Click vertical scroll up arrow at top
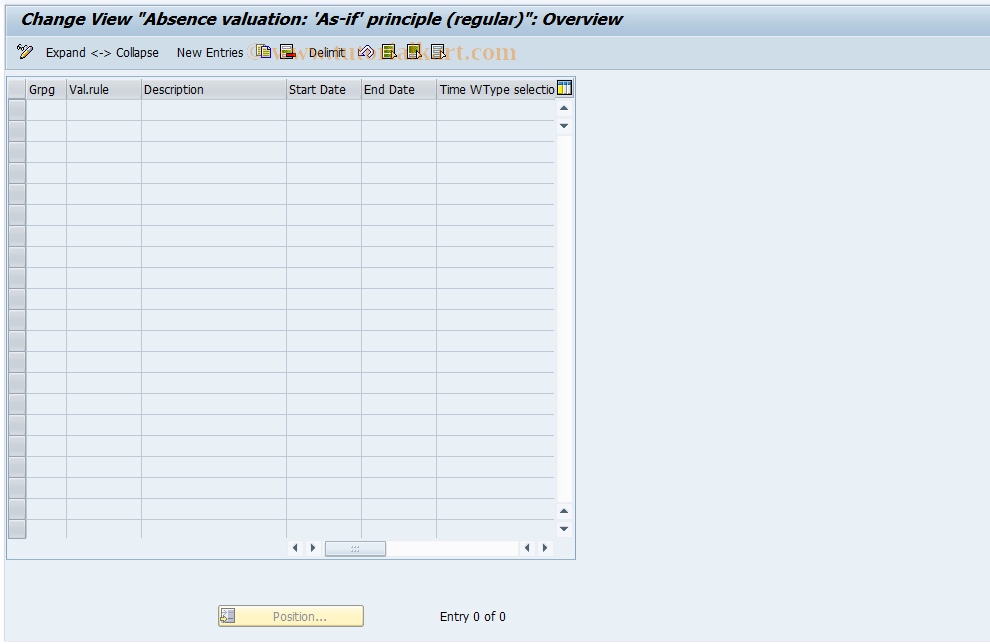The image size is (990, 644). pyautogui.click(x=564, y=109)
